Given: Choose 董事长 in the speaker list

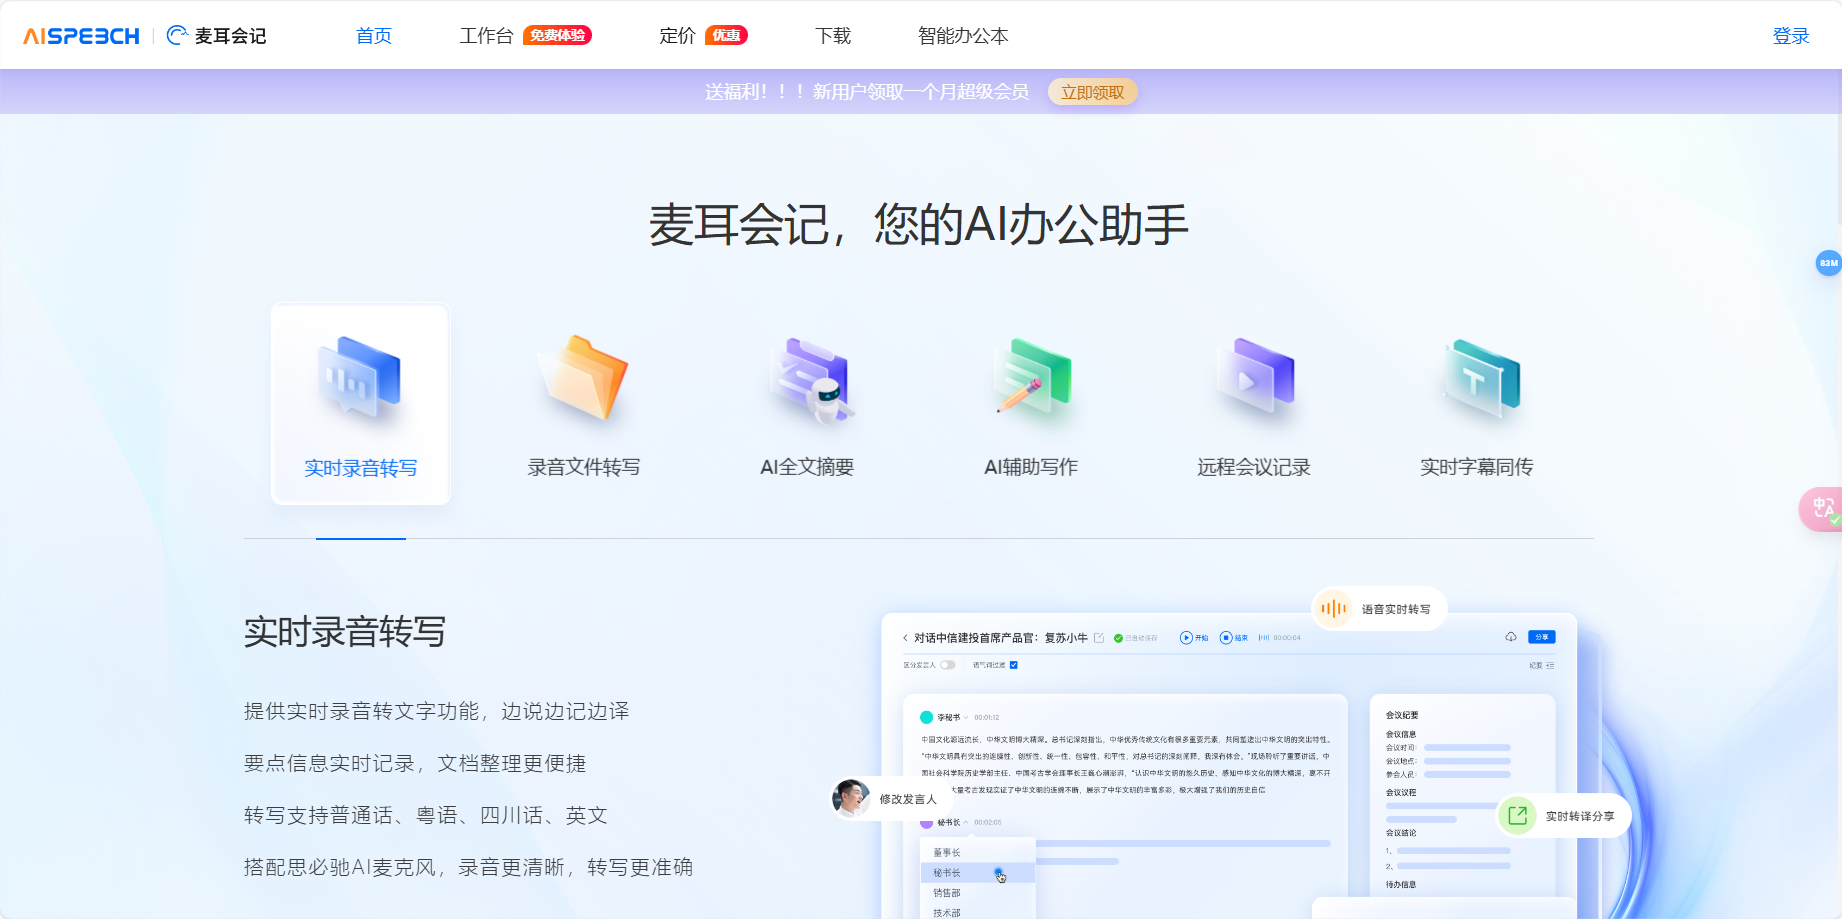Looking at the screenshot, I should pos(945,852).
